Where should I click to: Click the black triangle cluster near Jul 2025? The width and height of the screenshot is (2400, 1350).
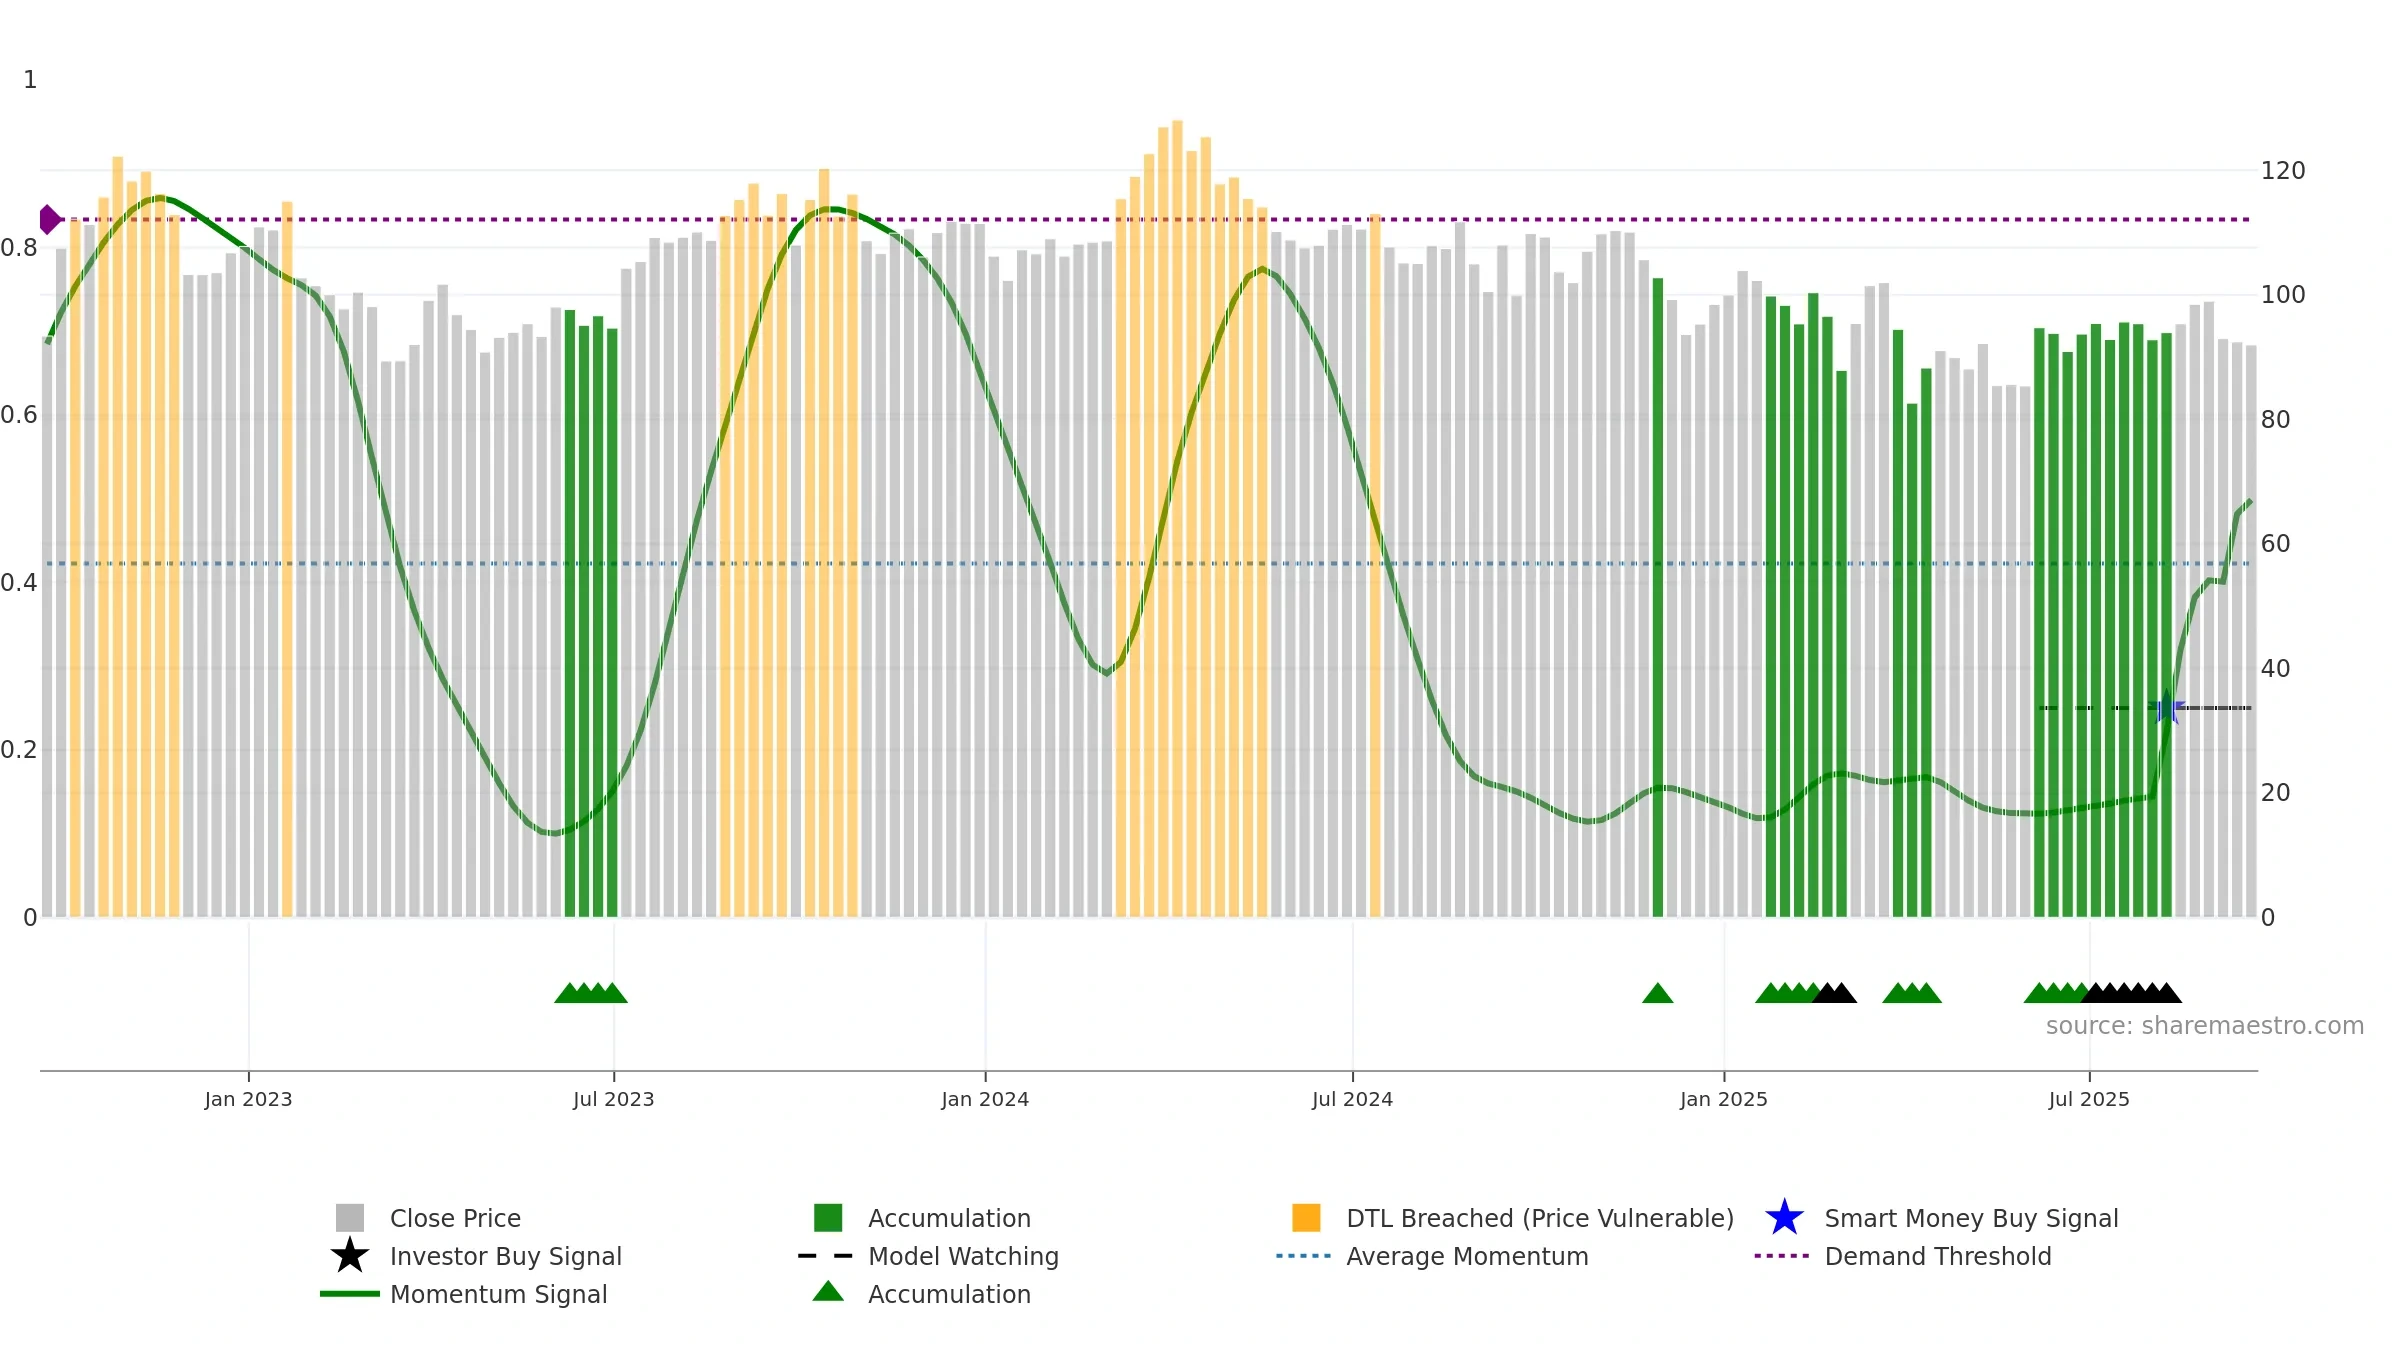tap(2131, 993)
